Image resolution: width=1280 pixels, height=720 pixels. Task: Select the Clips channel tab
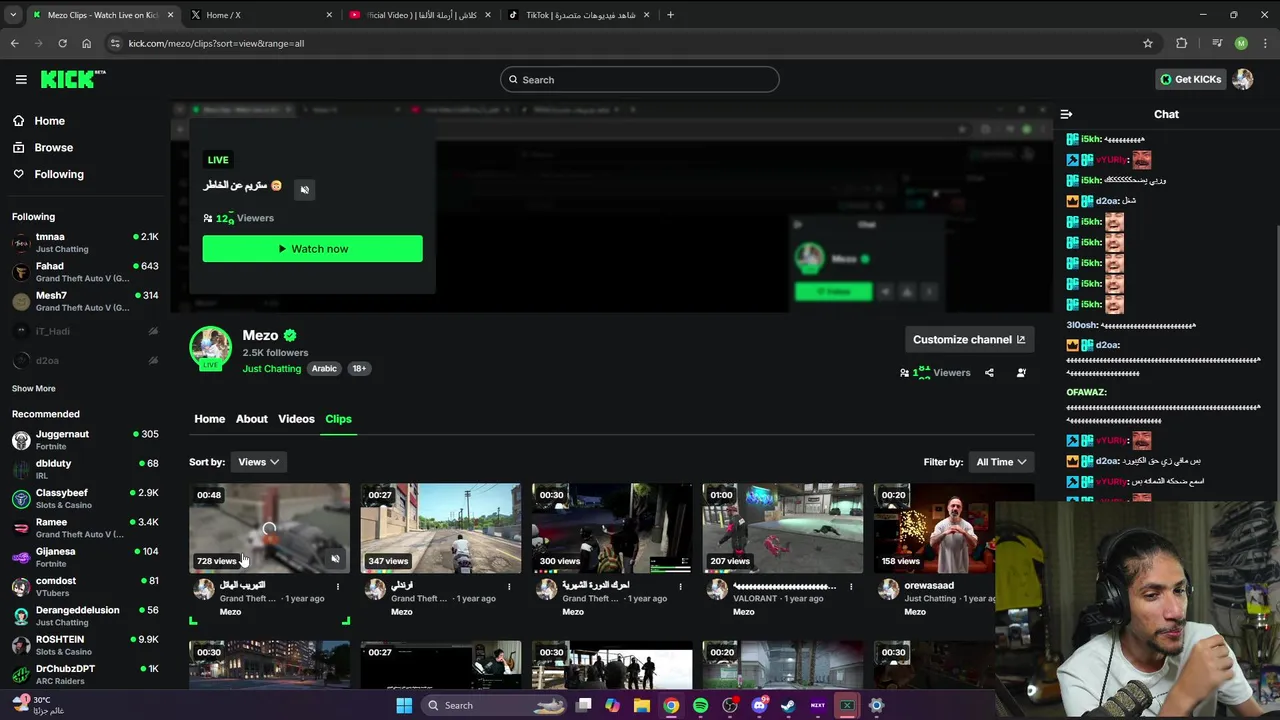coord(338,419)
